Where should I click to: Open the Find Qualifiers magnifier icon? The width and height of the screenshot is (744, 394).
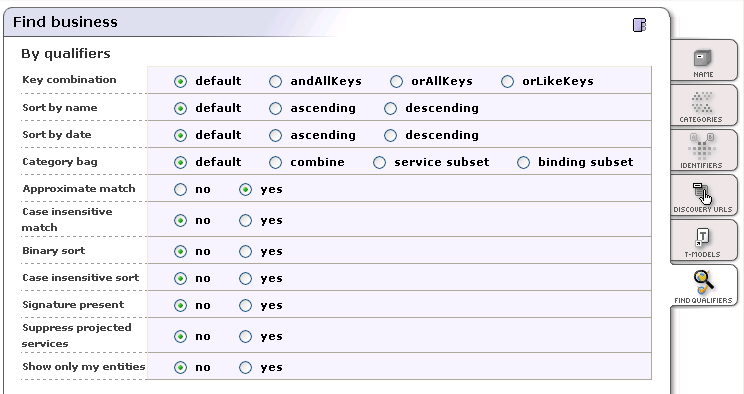point(703,282)
